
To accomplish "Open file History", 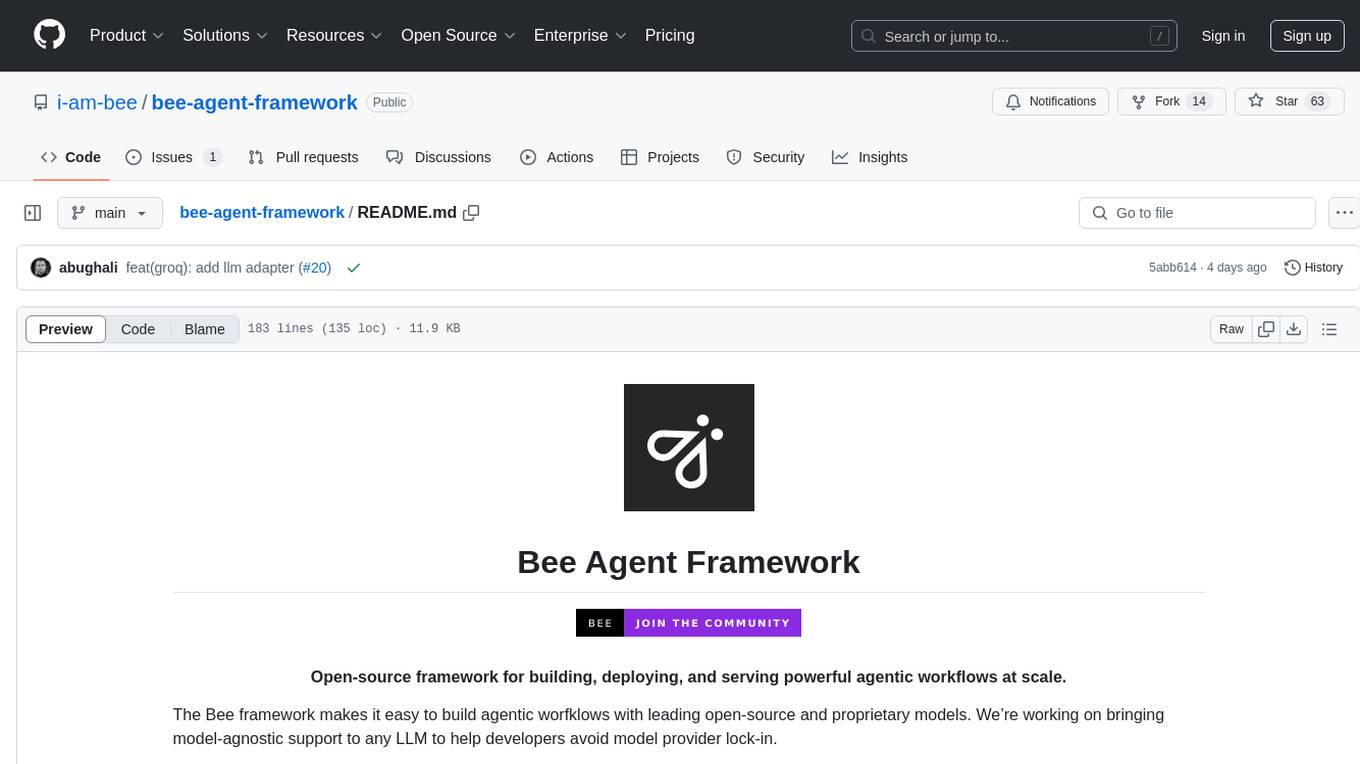I will 1313,267.
